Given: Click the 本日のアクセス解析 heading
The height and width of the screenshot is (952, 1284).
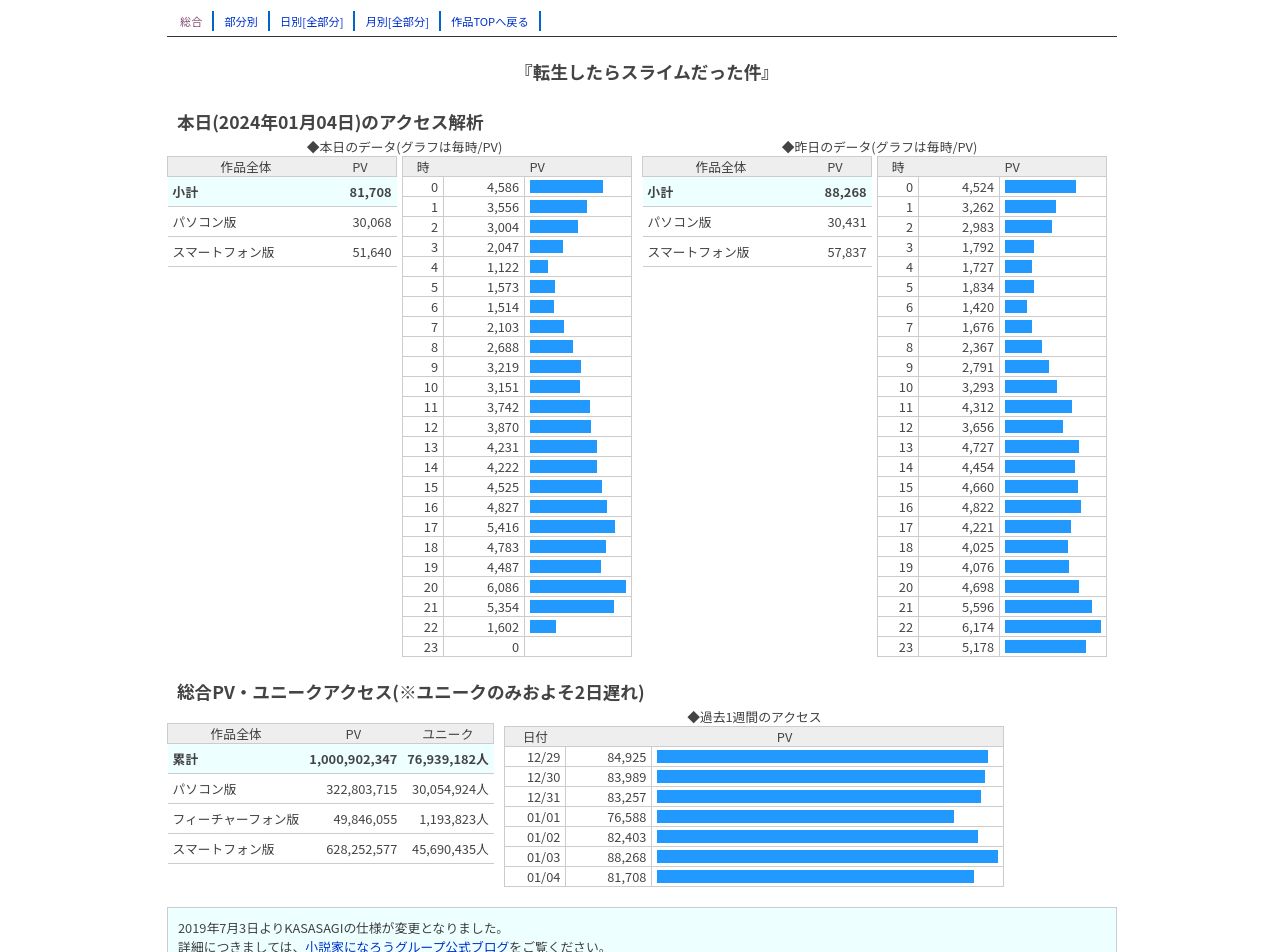Looking at the screenshot, I should 330,122.
